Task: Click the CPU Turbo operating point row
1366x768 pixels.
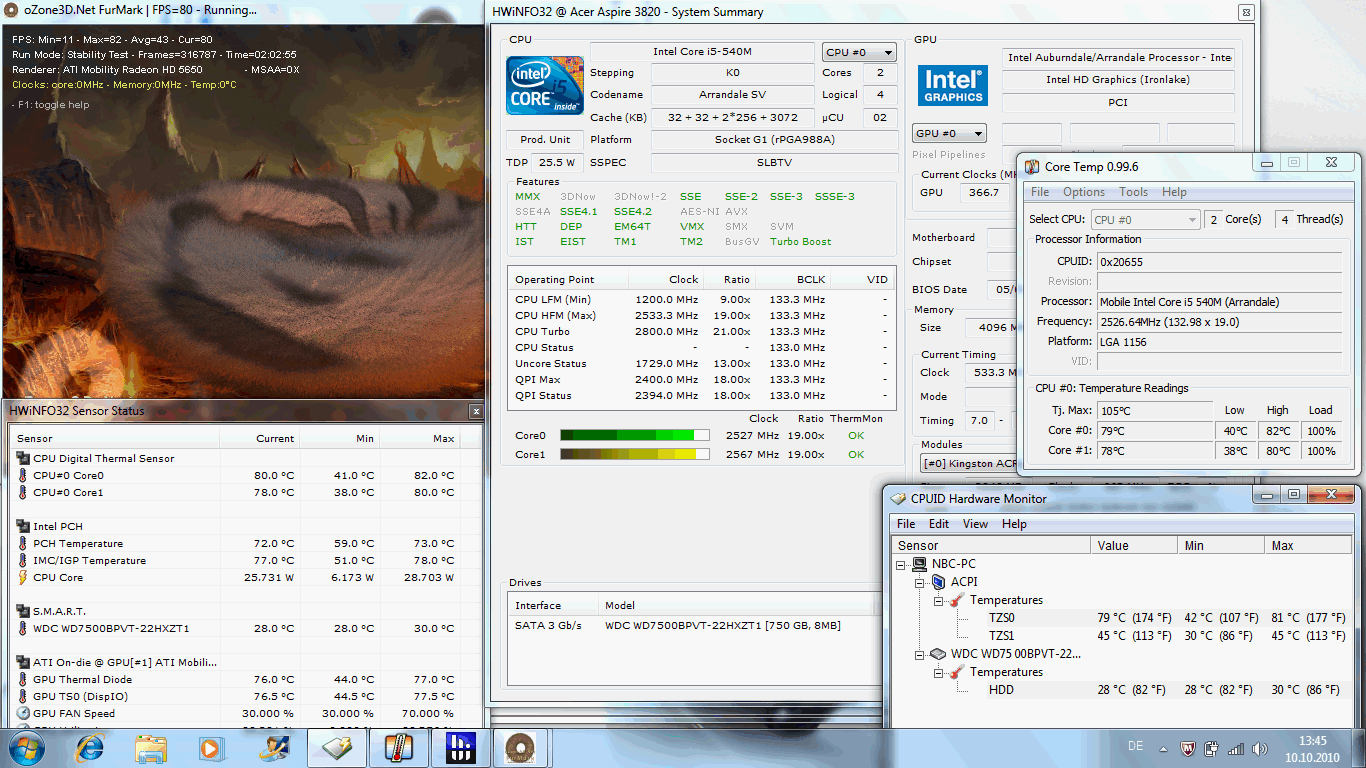Action: tap(701, 331)
